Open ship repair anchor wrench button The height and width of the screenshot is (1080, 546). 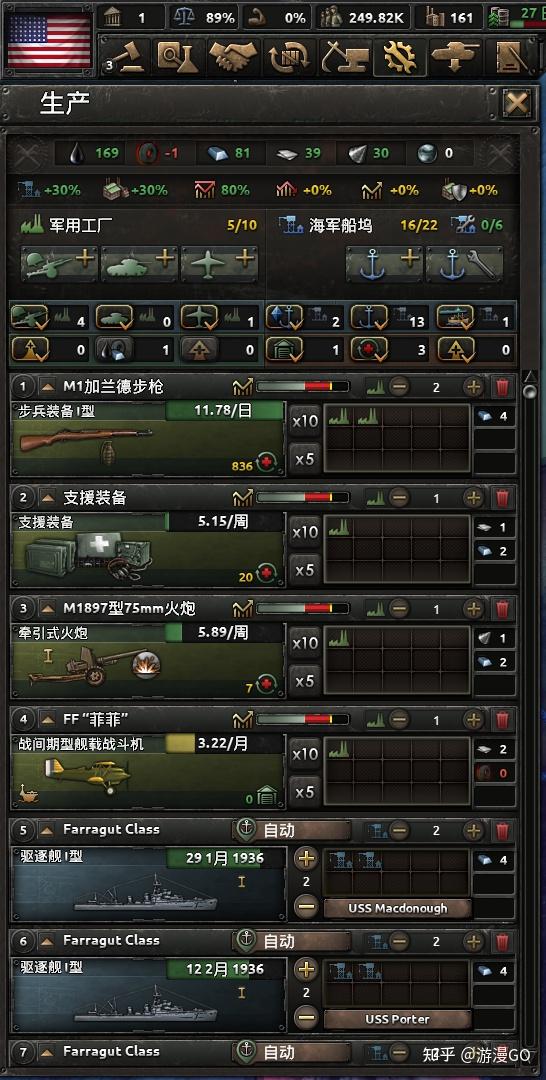(464, 264)
